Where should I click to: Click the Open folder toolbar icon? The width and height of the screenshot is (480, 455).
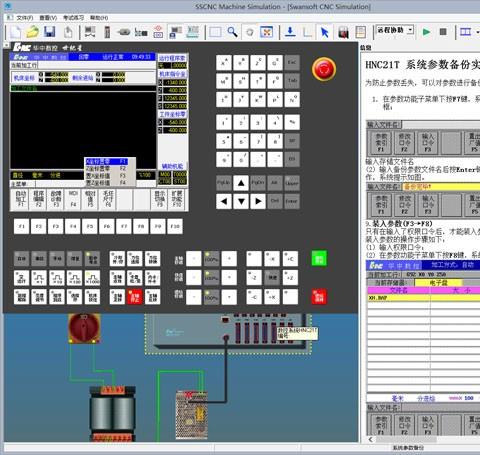pos(33,32)
